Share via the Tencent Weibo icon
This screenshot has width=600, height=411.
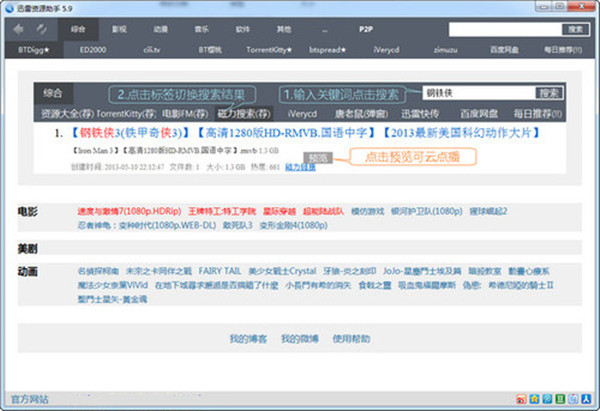pos(547,399)
